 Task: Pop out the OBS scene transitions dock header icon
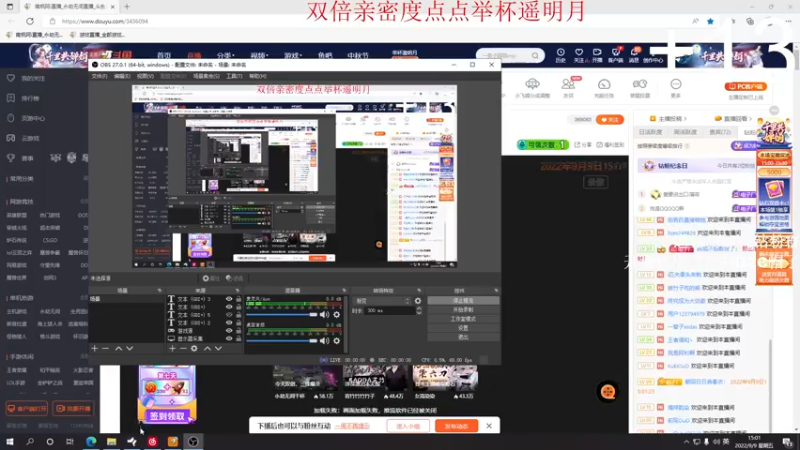[x=419, y=291]
